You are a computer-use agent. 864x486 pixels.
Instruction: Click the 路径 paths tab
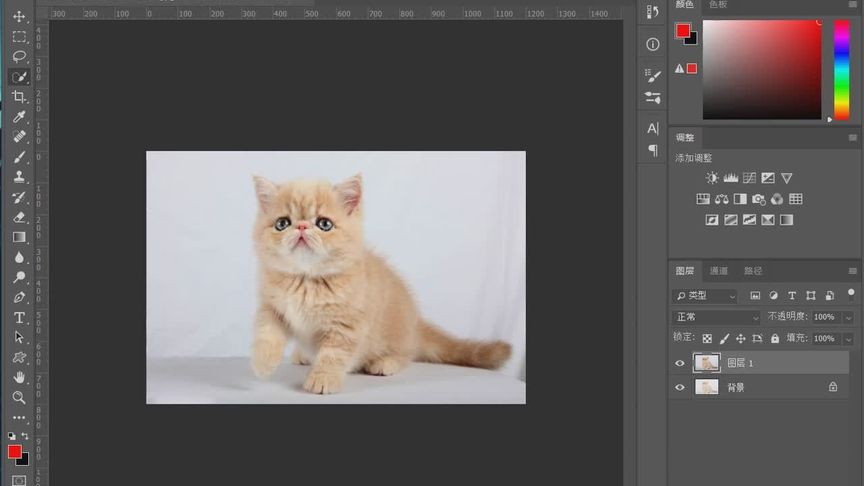(752, 271)
